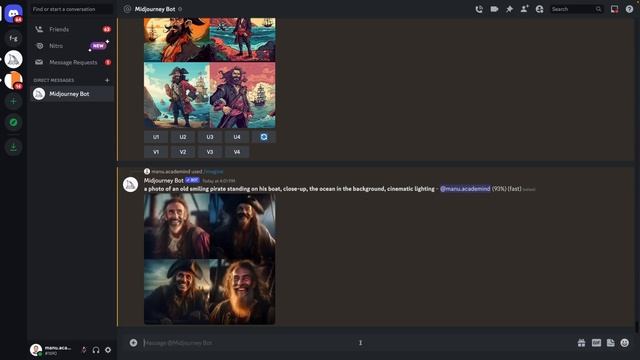Create variations with V2
Screen dimensions: 640x360
click(183, 152)
